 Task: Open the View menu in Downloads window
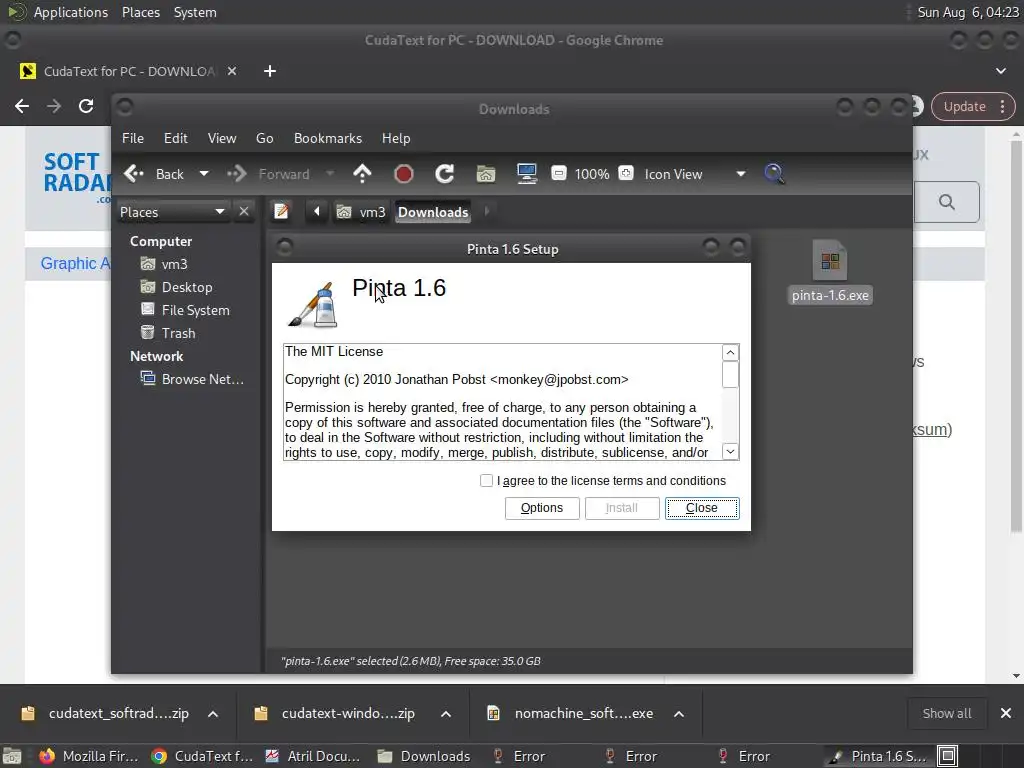(x=222, y=138)
